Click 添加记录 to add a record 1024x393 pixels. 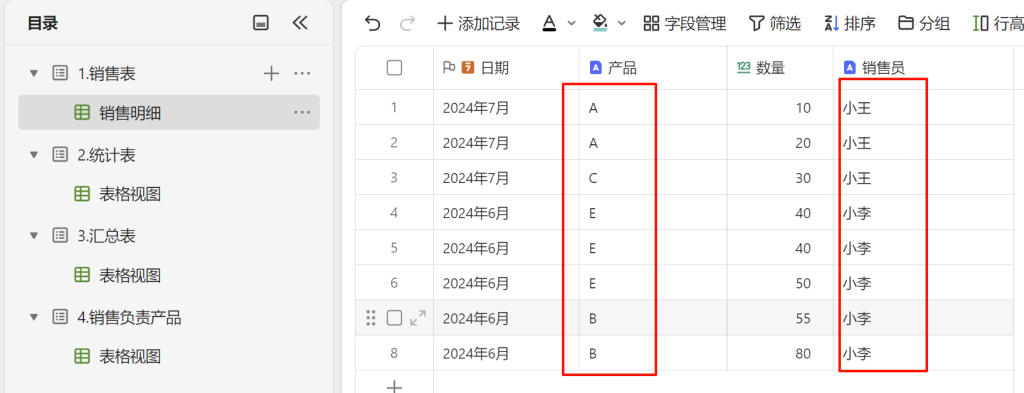pos(478,24)
